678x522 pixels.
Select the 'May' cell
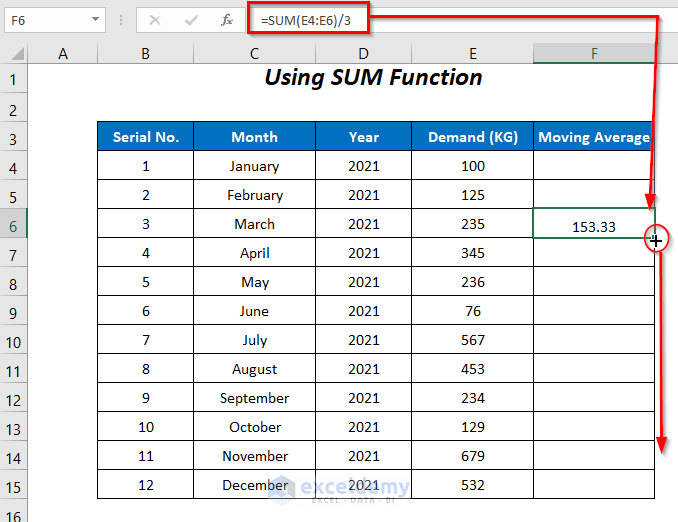pyautogui.click(x=254, y=282)
